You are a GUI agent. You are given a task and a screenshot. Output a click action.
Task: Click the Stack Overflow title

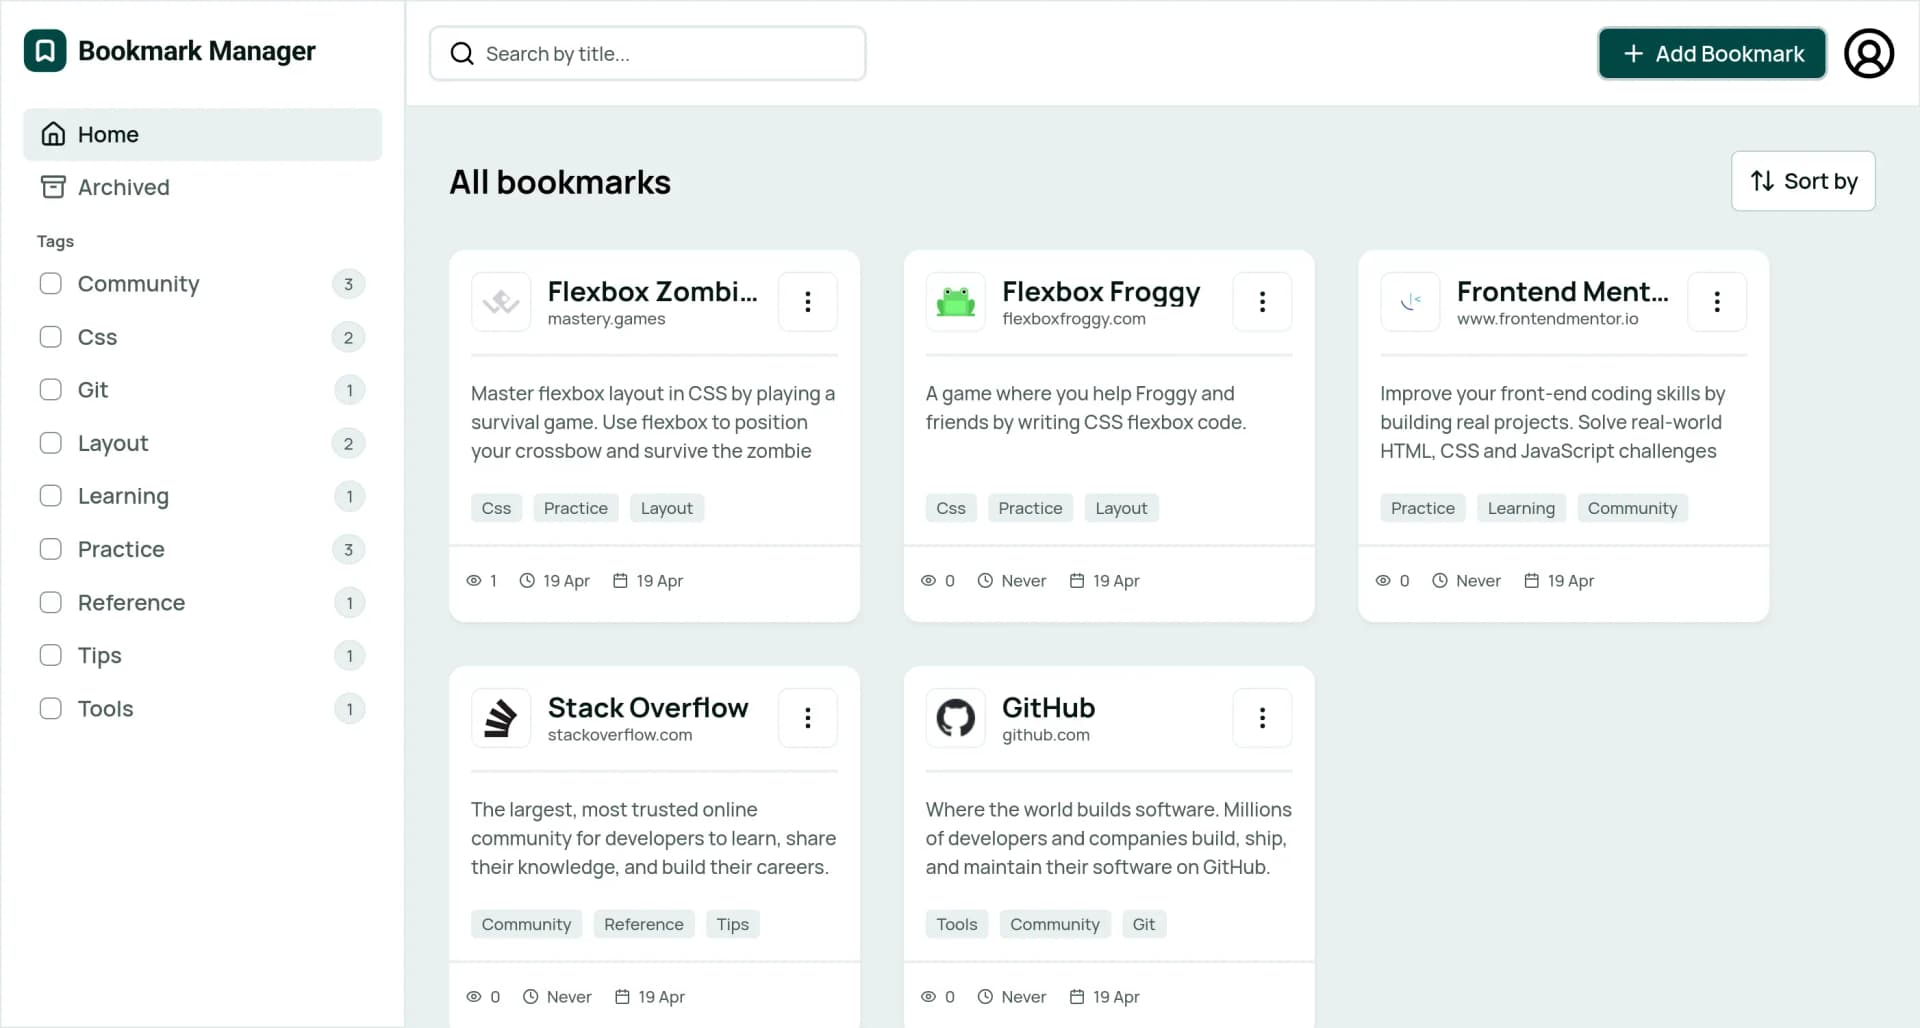pos(648,708)
